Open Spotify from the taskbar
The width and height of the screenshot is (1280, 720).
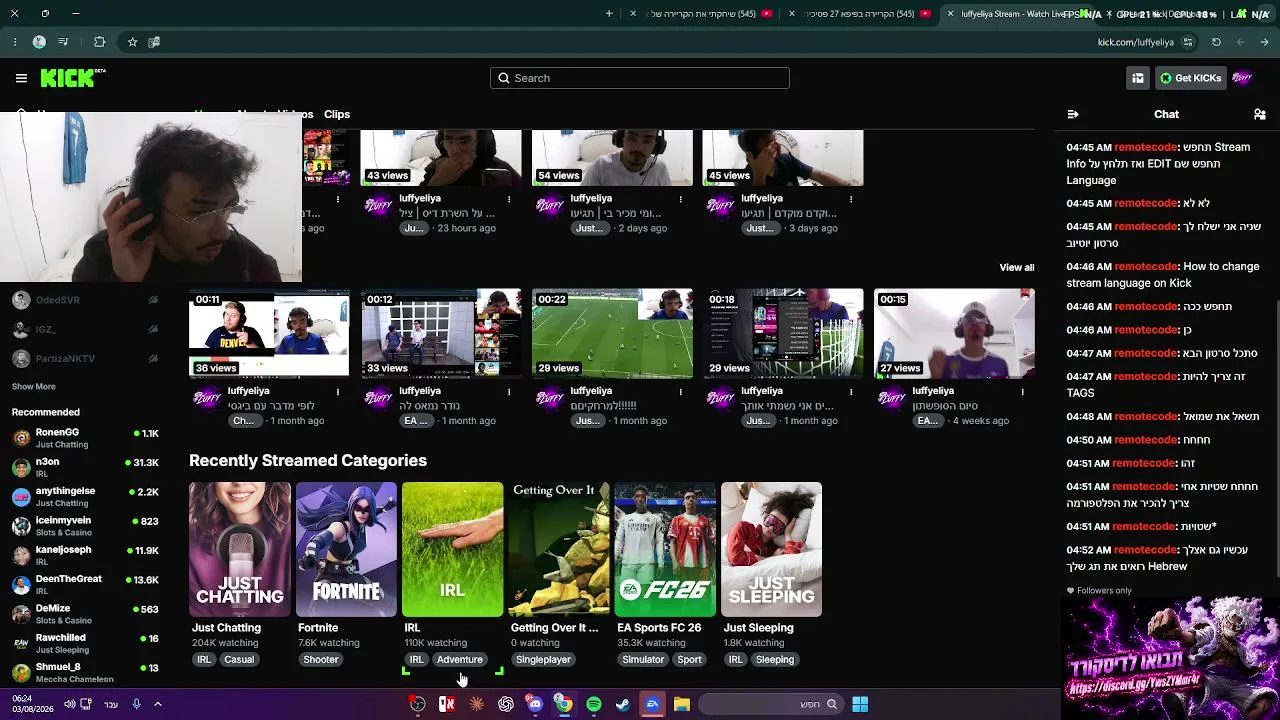point(594,704)
